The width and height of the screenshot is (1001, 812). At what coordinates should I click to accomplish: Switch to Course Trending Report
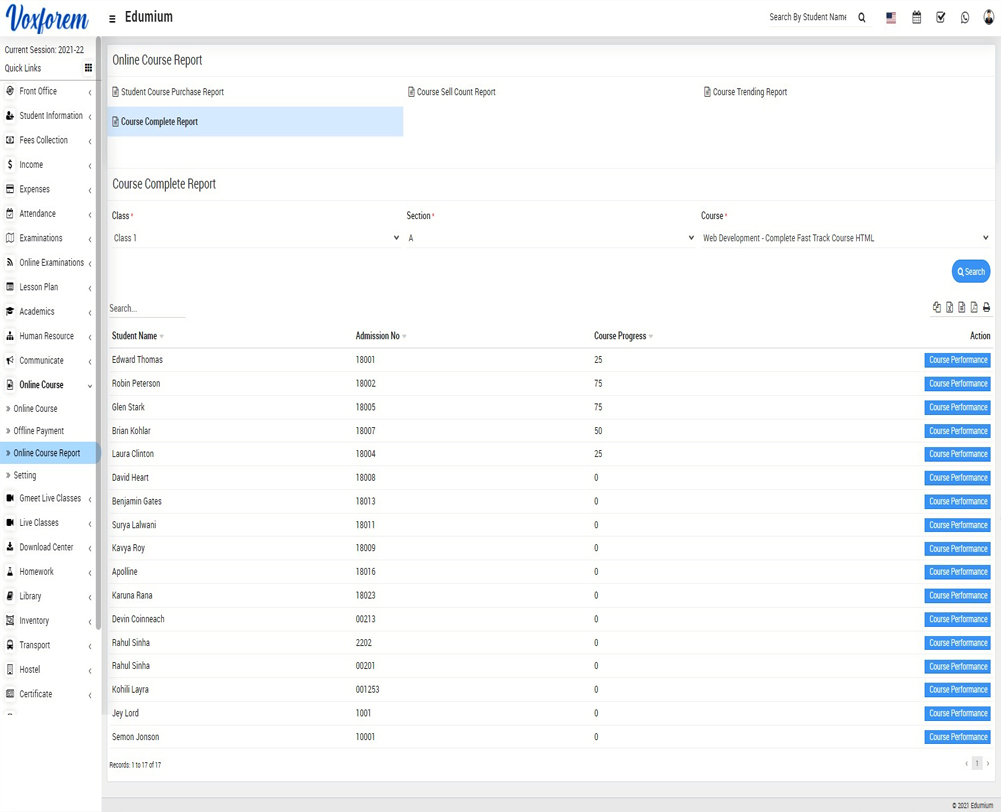pyautogui.click(x=749, y=92)
